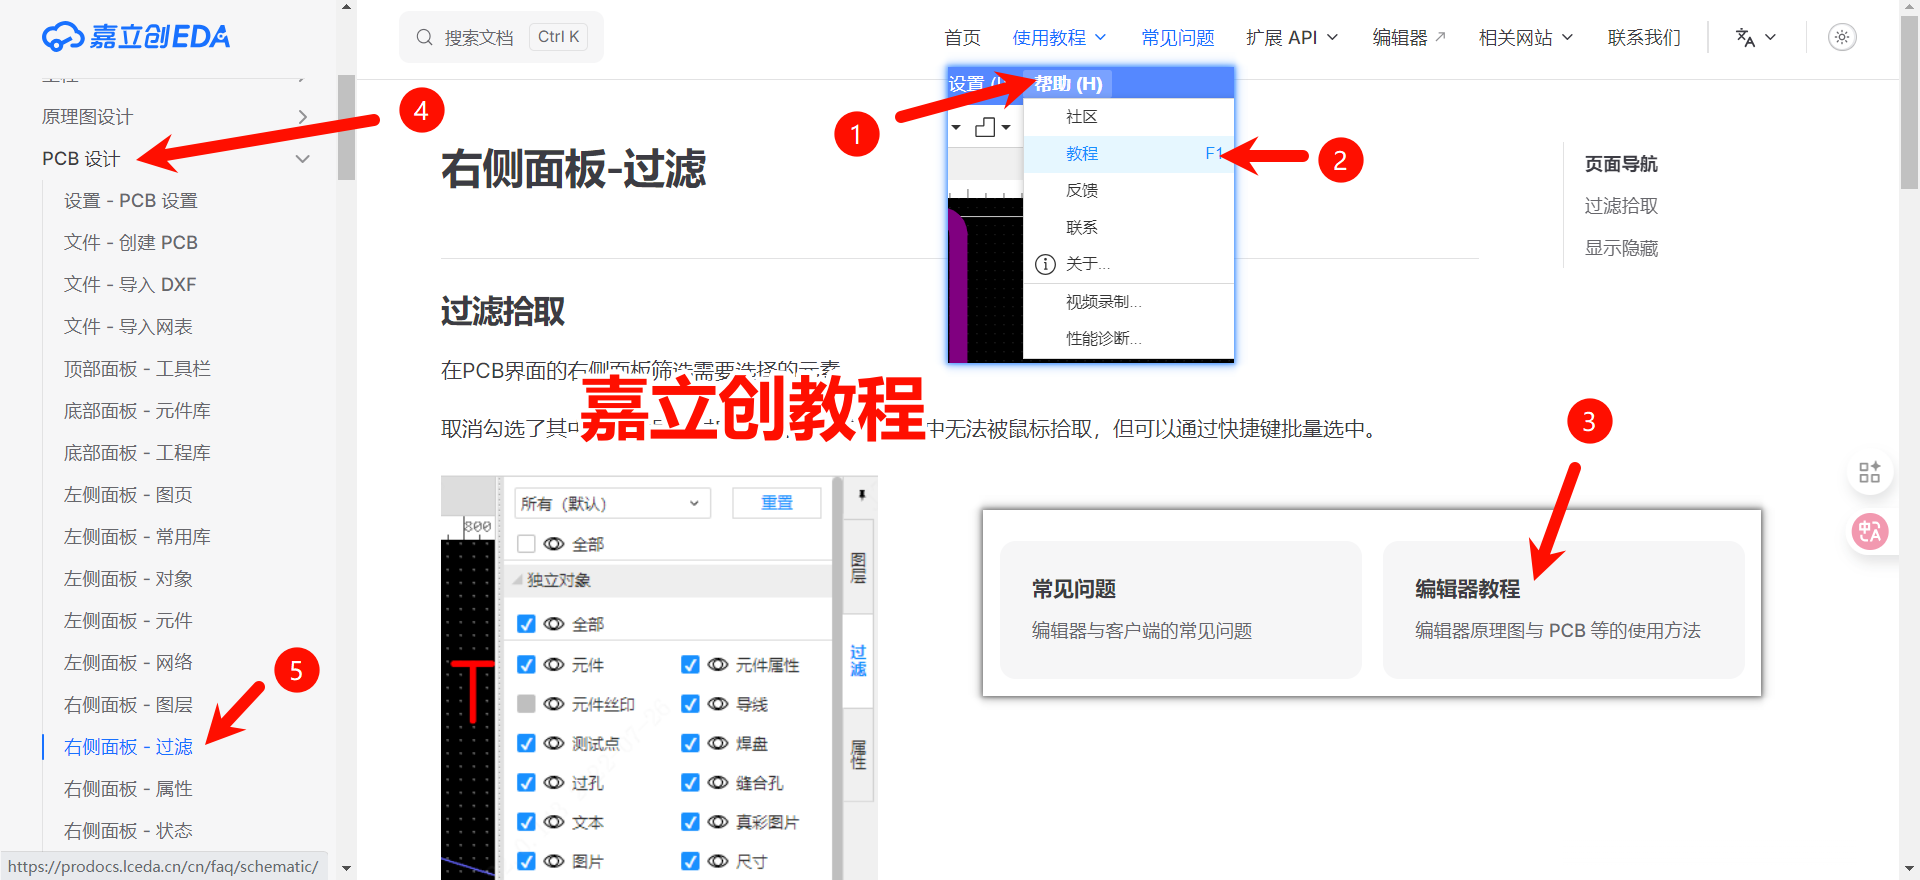The height and width of the screenshot is (880, 1920).
Task: Click the board outline tool icon
Action: tap(985, 127)
